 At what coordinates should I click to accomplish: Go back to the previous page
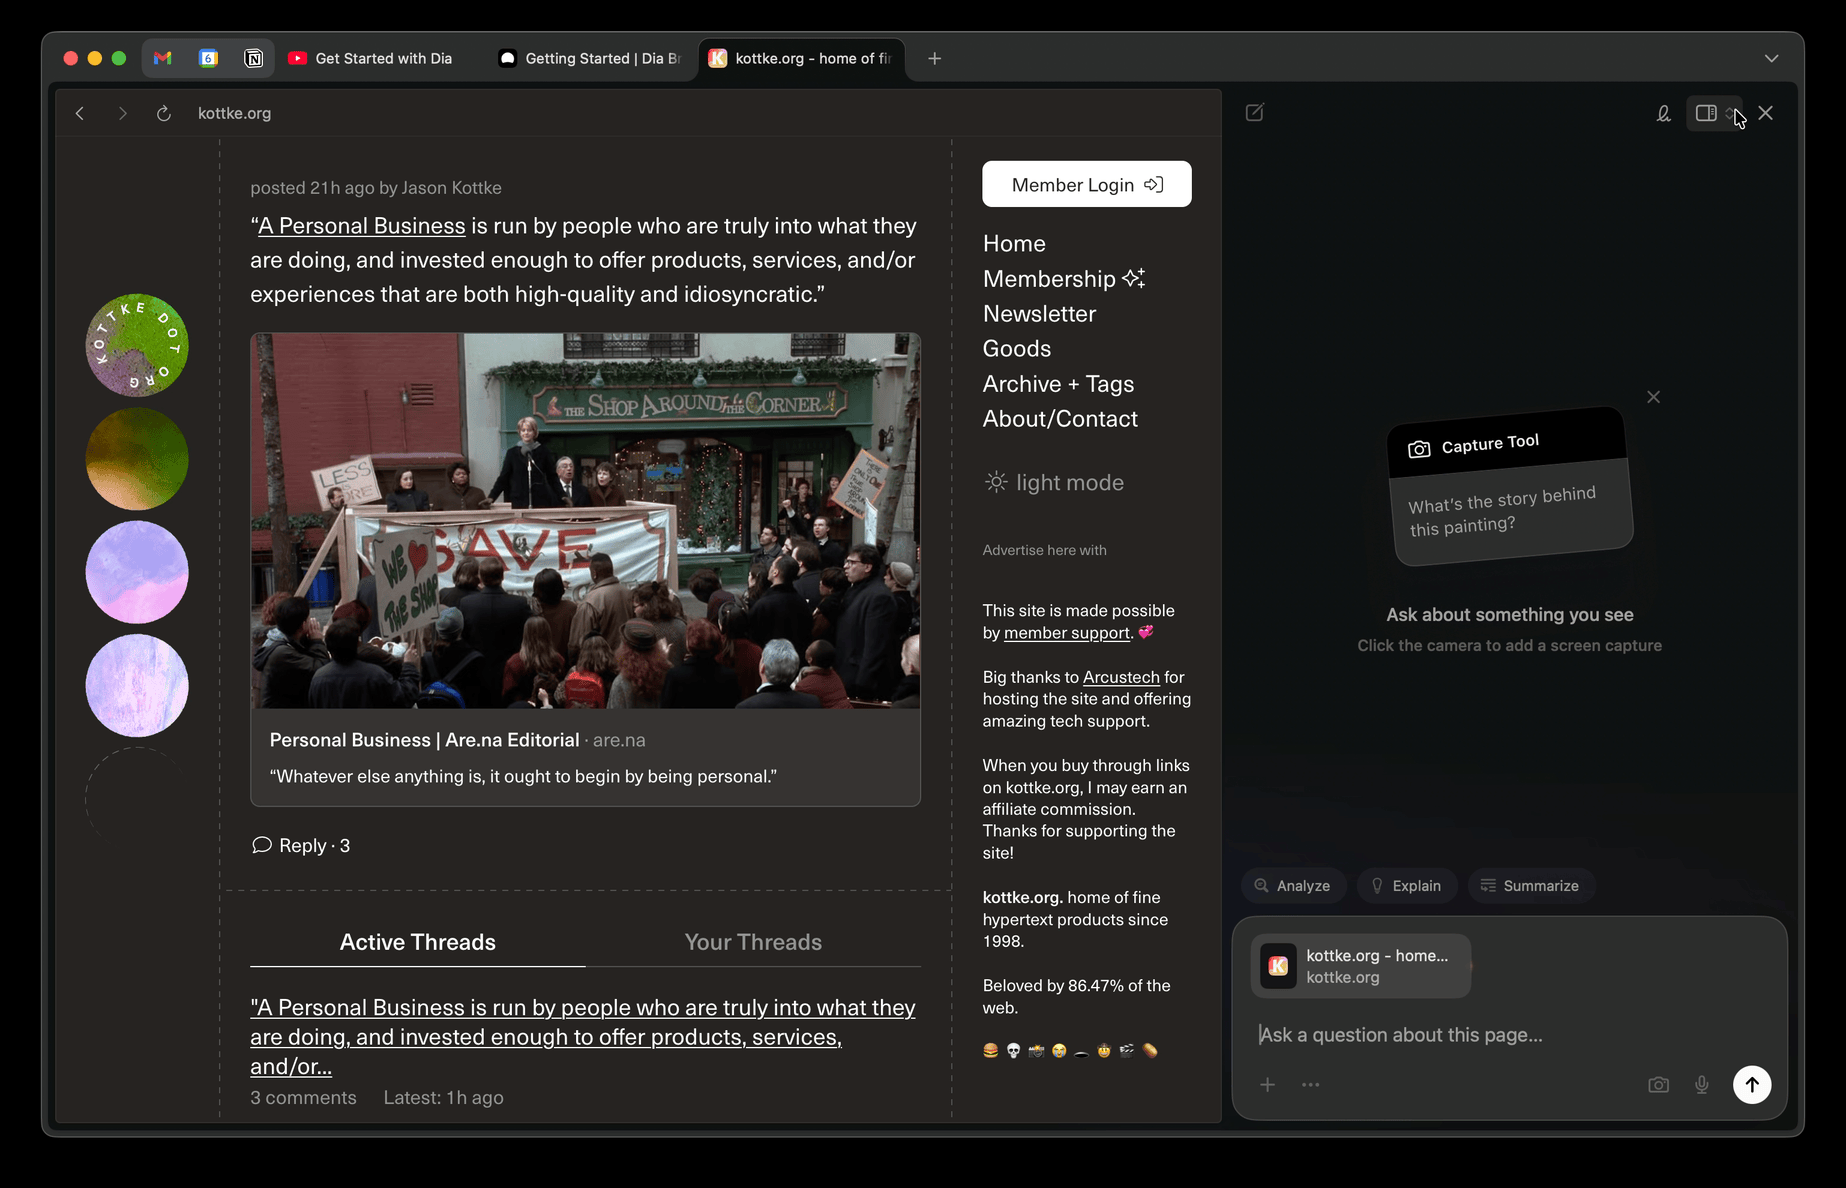[x=80, y=113]
